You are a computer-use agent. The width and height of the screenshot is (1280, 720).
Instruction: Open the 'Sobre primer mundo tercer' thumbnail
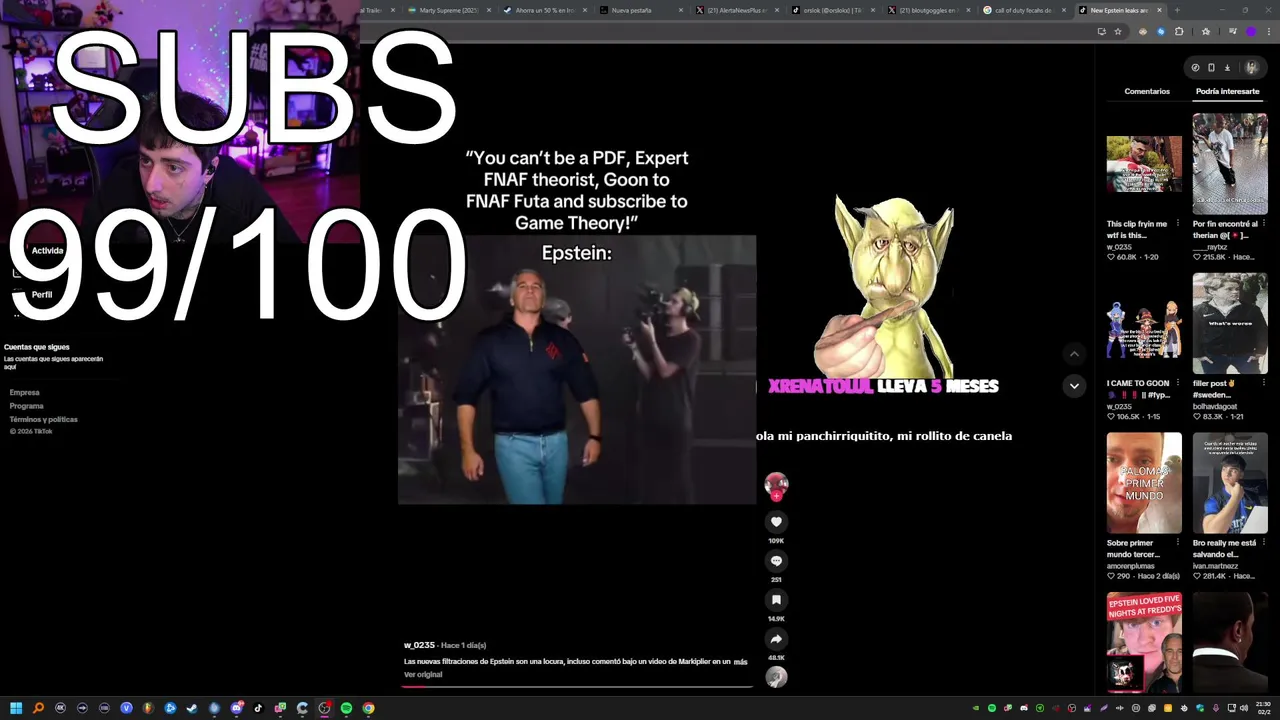pos(1144,483)
